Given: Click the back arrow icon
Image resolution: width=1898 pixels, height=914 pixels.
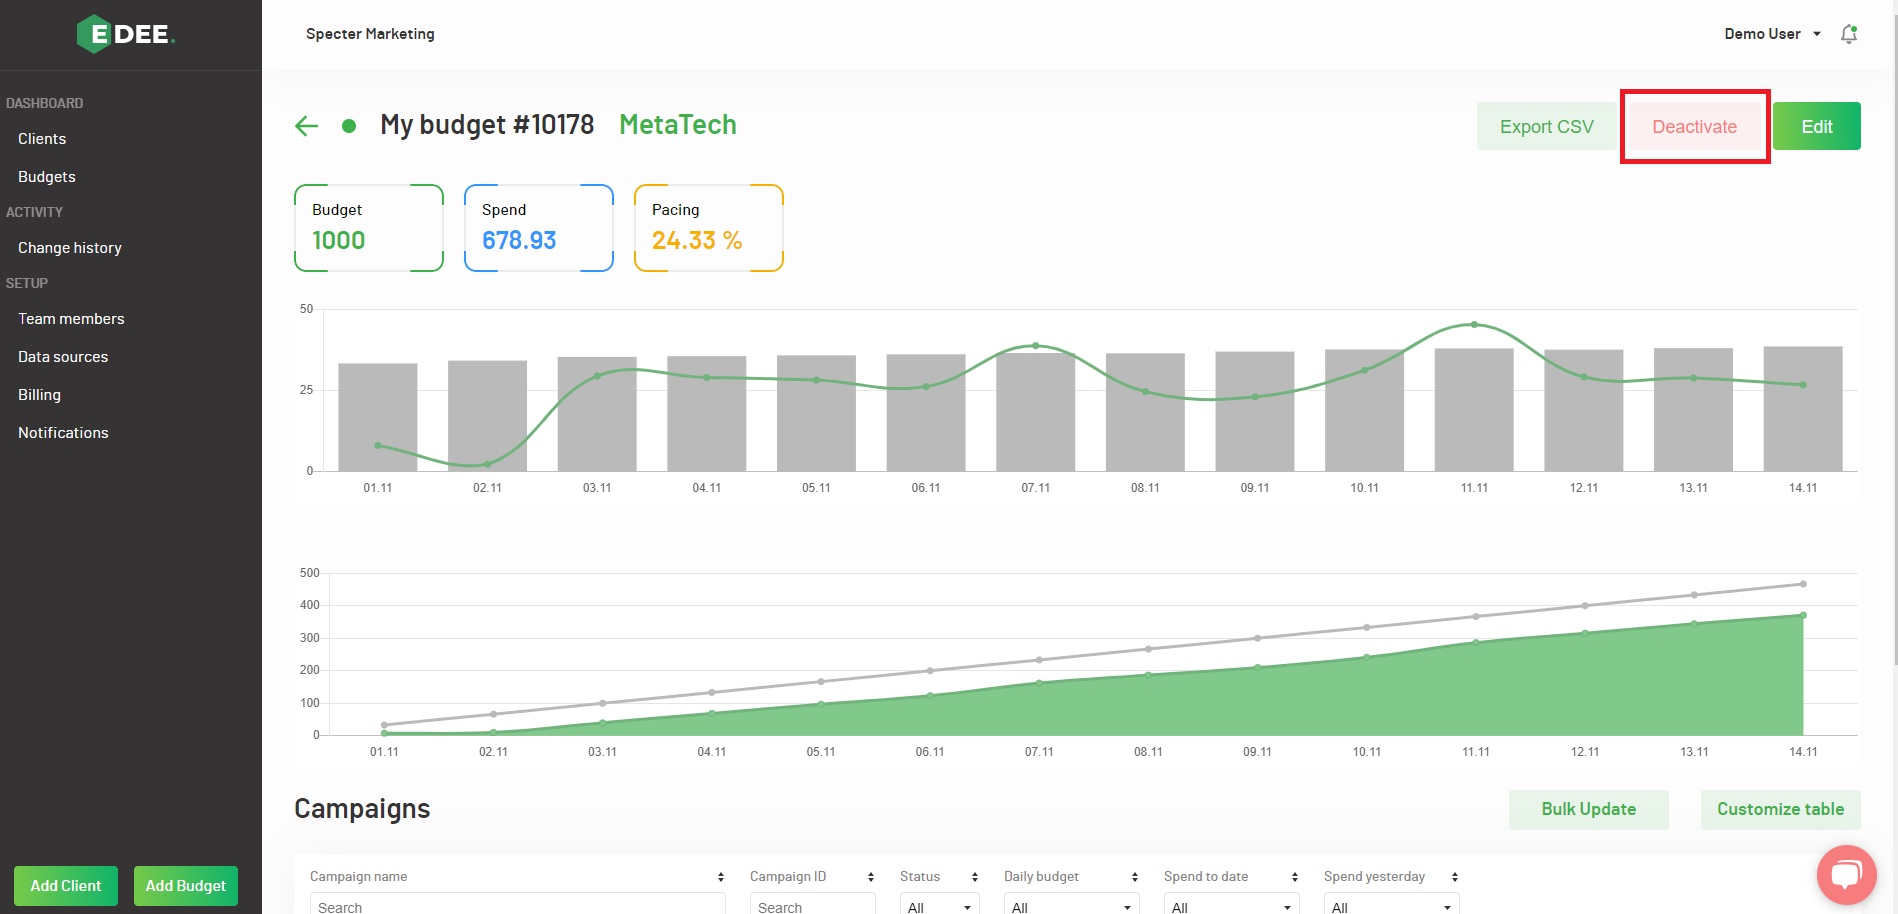Looking at the screenshot, I should click(306, 126).
